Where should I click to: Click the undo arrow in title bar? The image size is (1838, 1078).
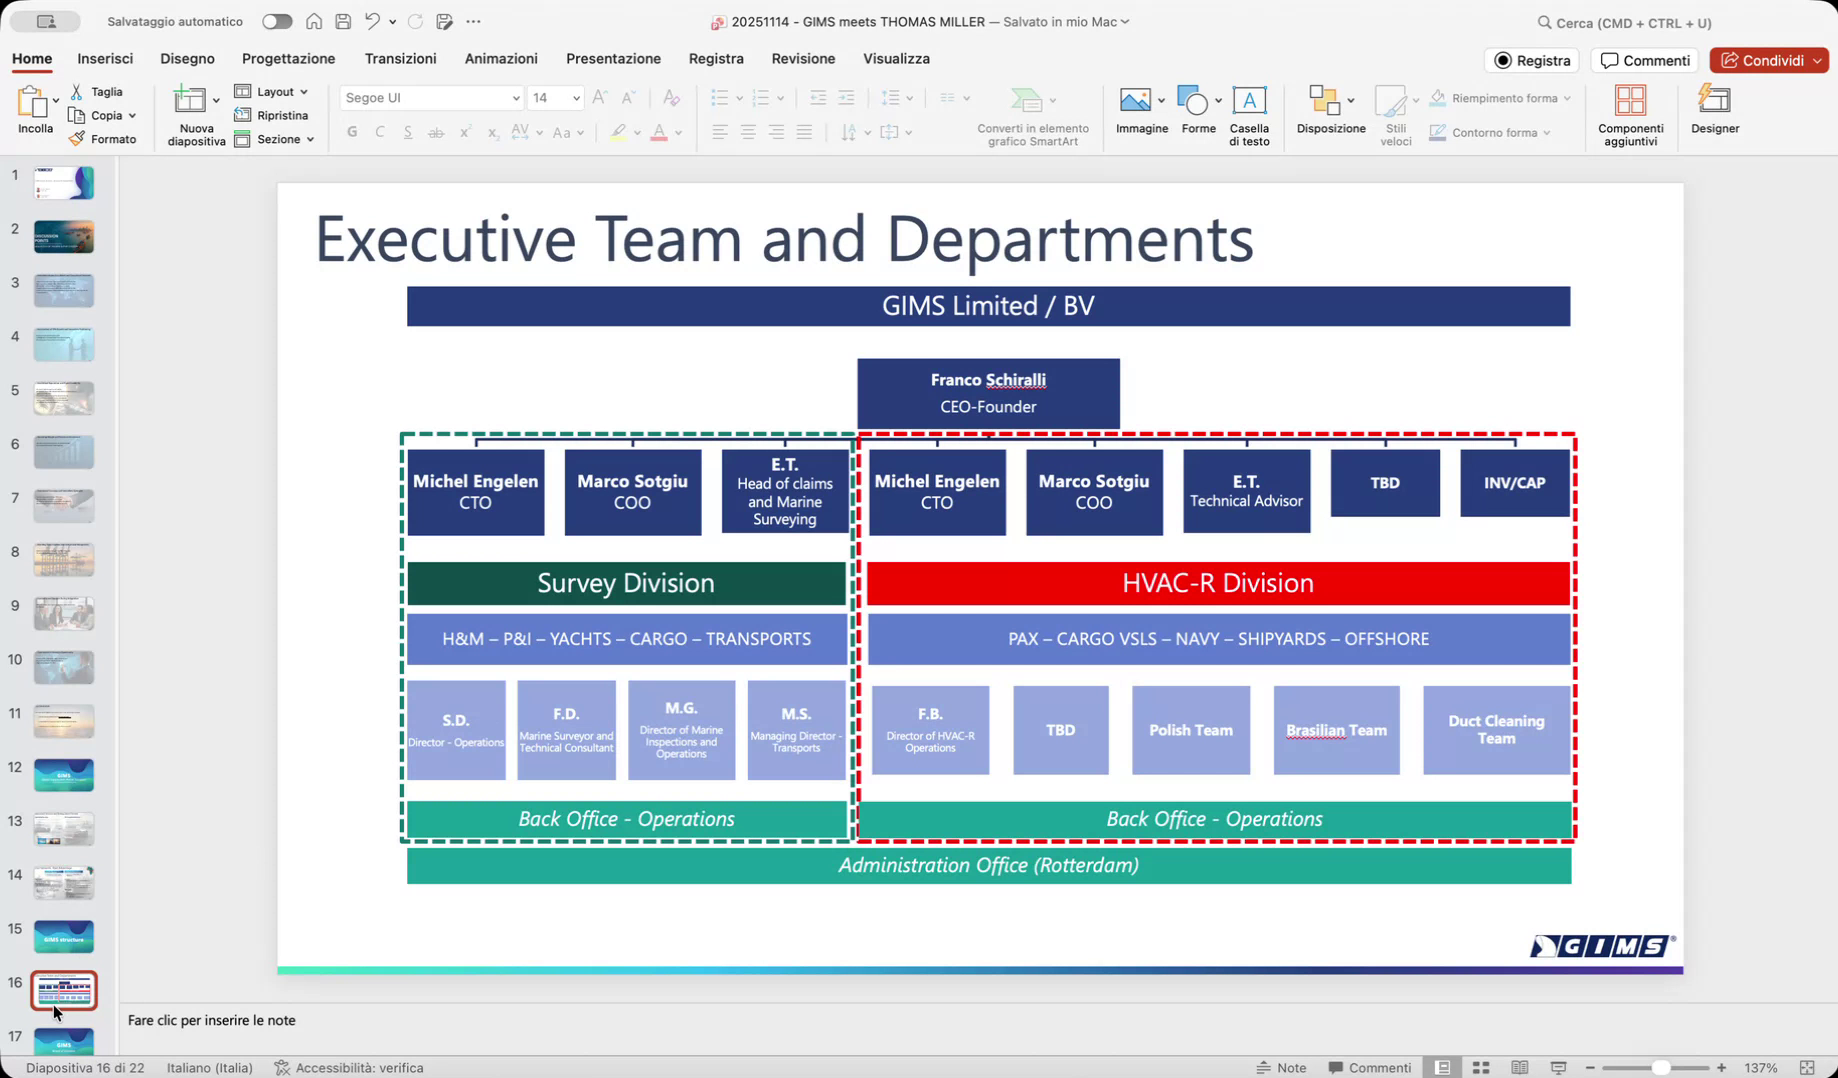(x=372, y=21)
